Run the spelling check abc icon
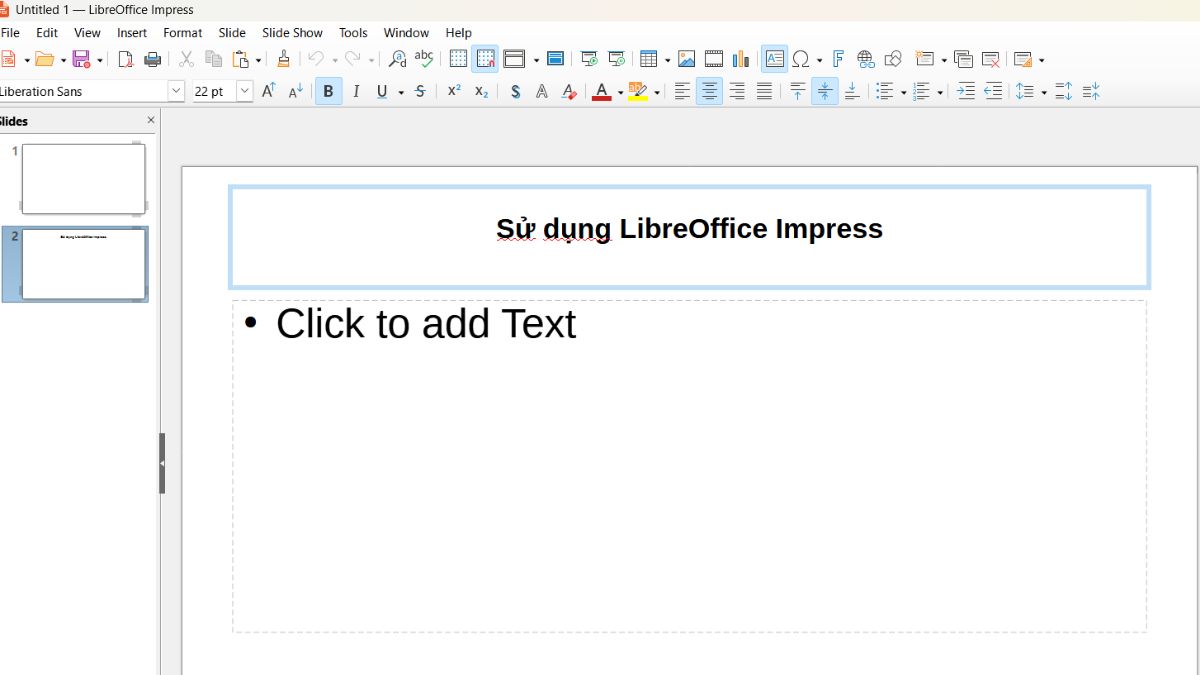Image resolution: width=1200 pixels, height=675 pixels. 424,59
